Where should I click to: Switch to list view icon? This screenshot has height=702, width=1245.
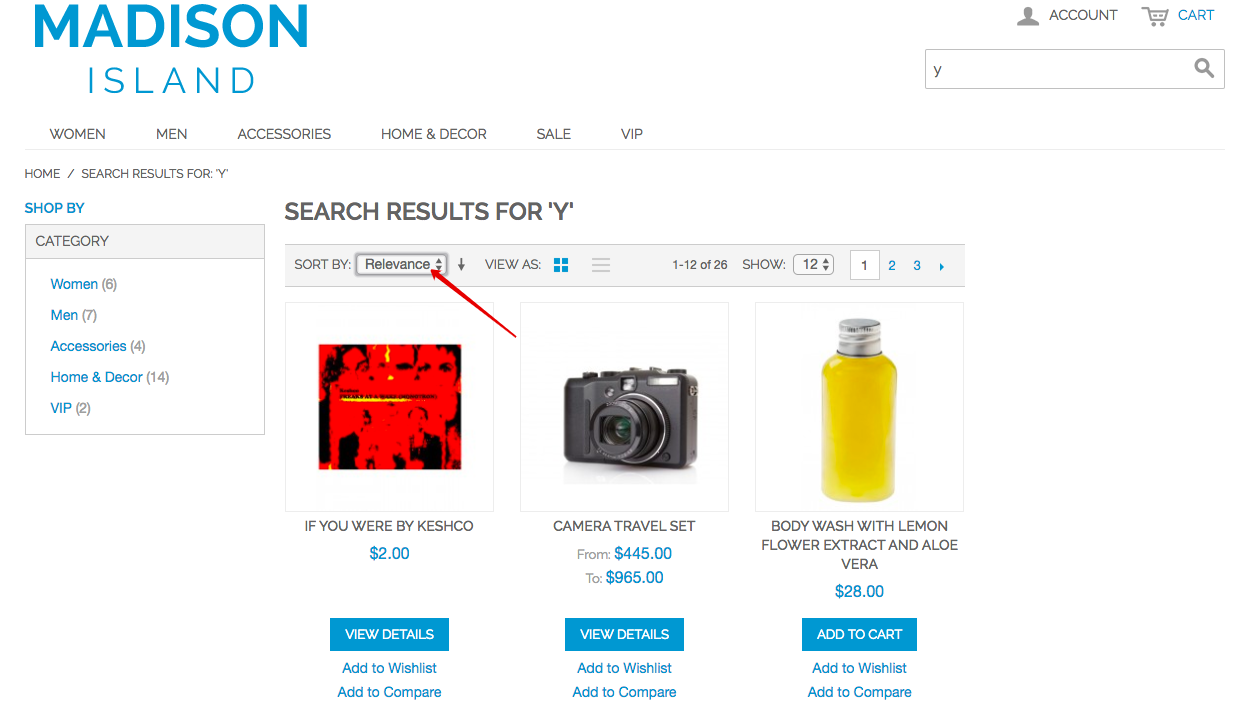(601, 265)
